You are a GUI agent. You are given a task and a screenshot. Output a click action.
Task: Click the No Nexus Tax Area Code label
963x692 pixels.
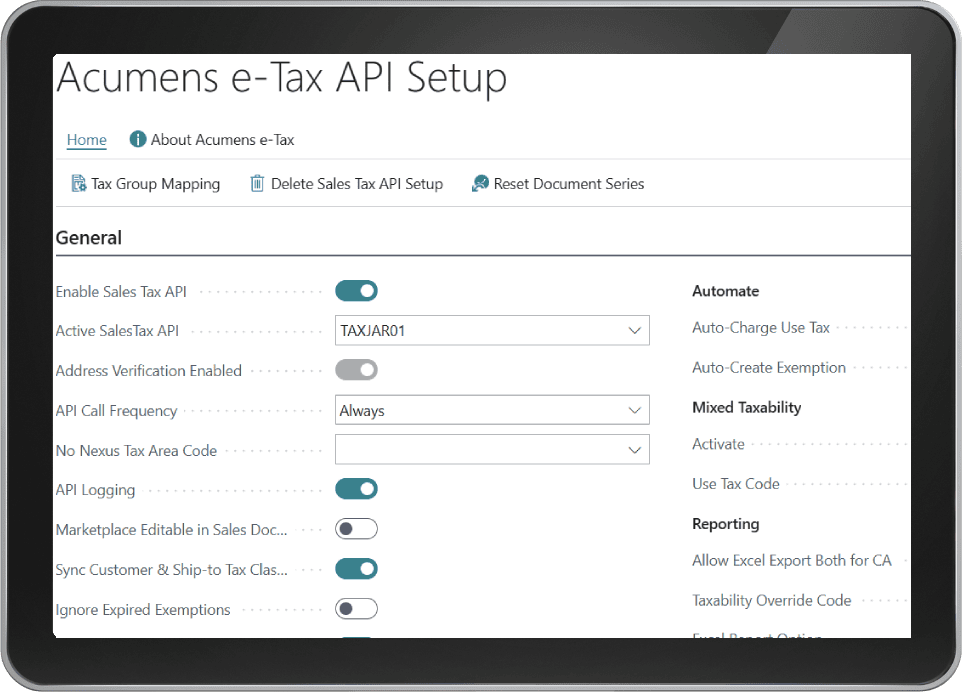tap(136, 451)
